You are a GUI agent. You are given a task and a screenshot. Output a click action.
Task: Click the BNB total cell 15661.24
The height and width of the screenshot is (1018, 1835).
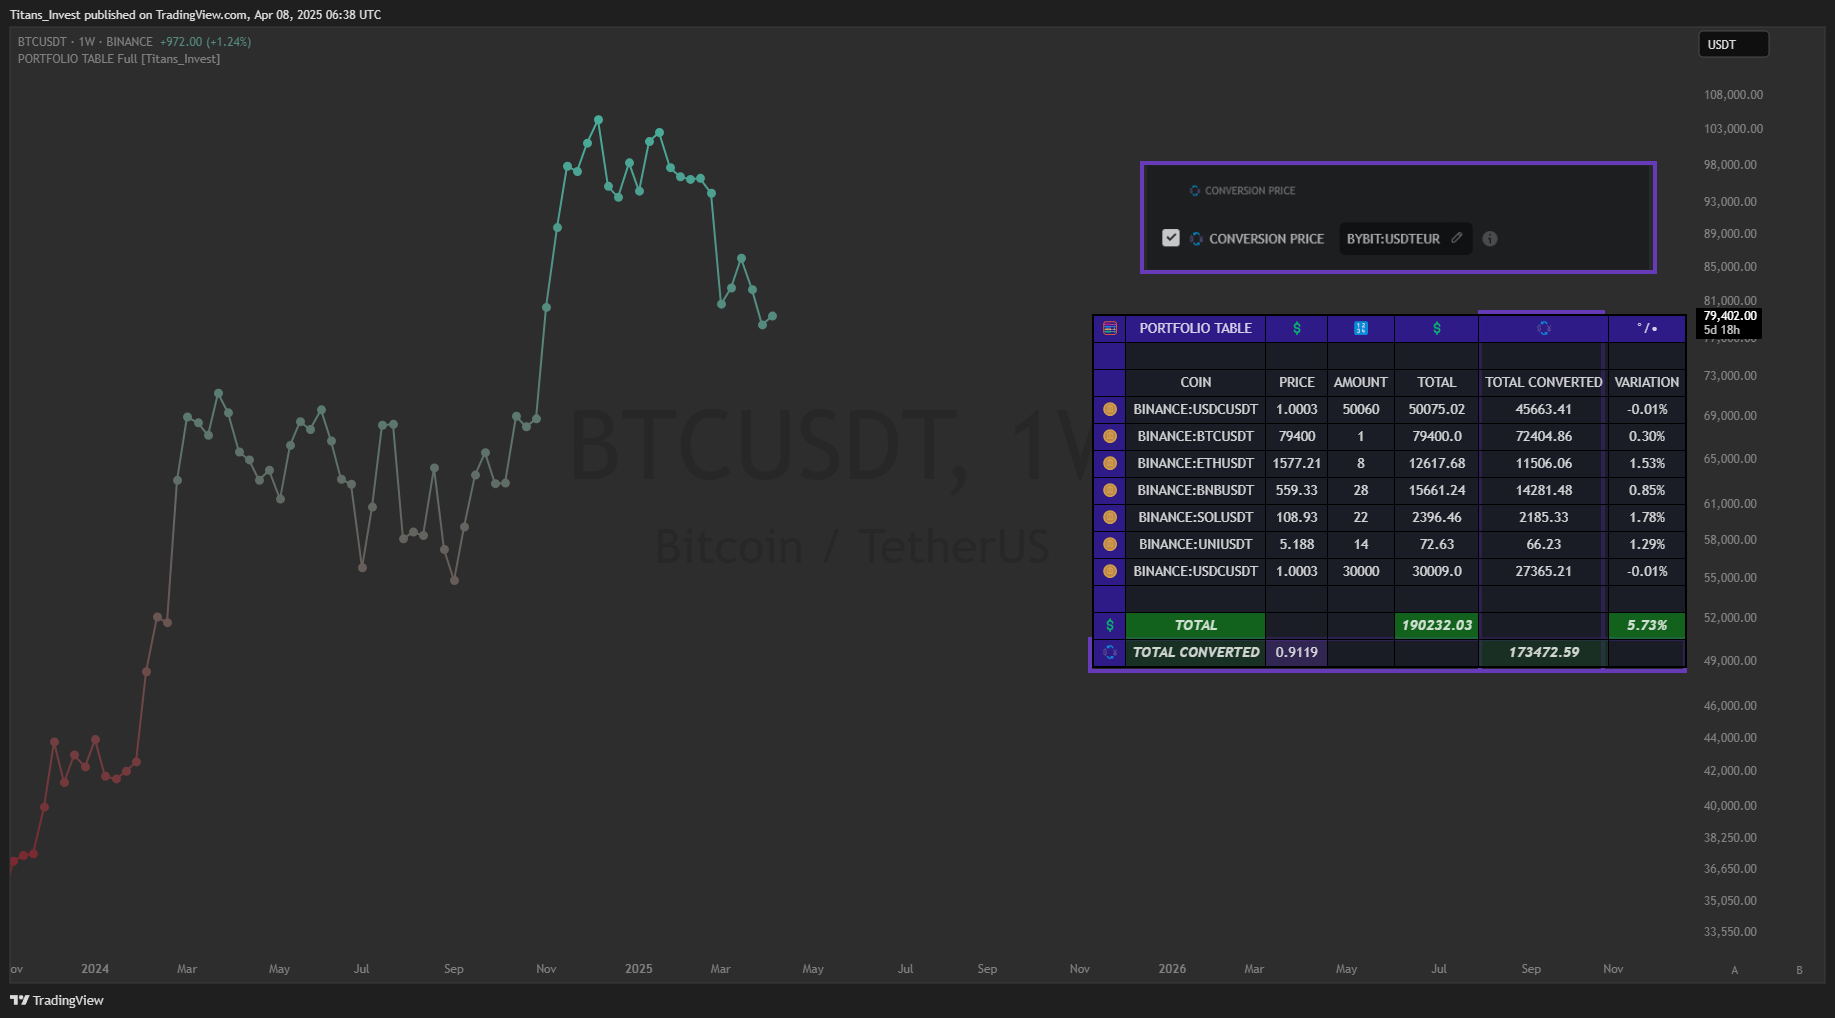1437,490
